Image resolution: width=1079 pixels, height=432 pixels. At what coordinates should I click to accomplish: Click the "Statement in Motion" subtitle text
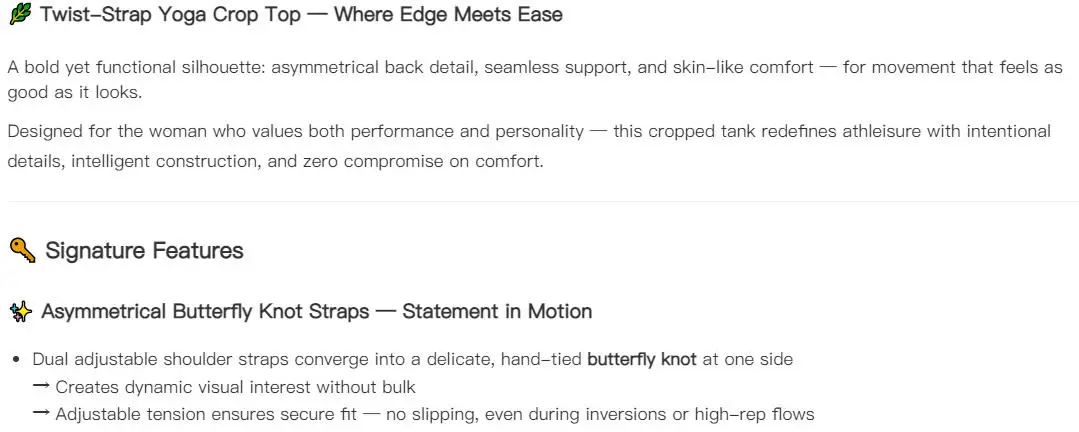pos(497,312)
